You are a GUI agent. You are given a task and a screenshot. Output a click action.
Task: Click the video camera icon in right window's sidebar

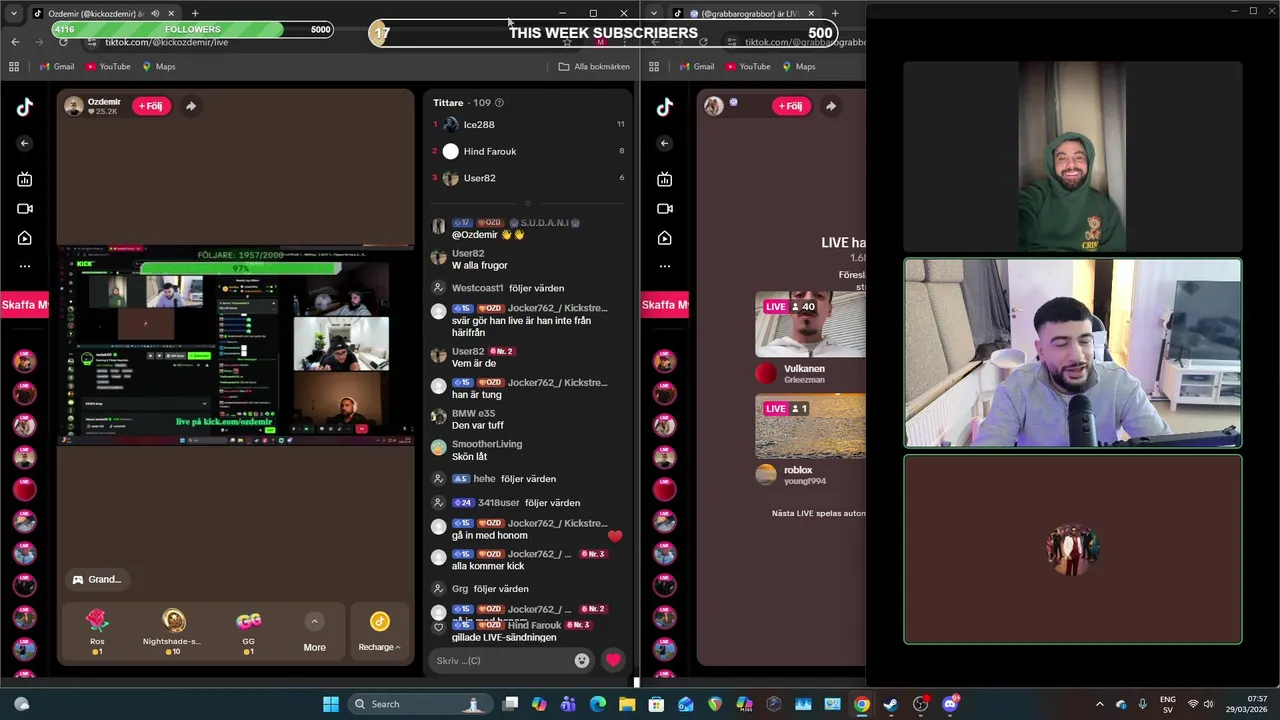tap(665, 209)
